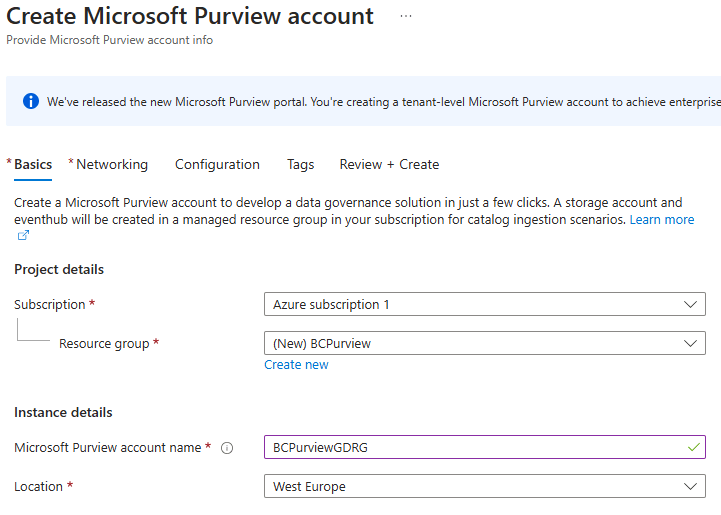Viewport: 721px width, 515px height.
Task: Click the external link icon below the description
Action: click(x=23, y=236)
